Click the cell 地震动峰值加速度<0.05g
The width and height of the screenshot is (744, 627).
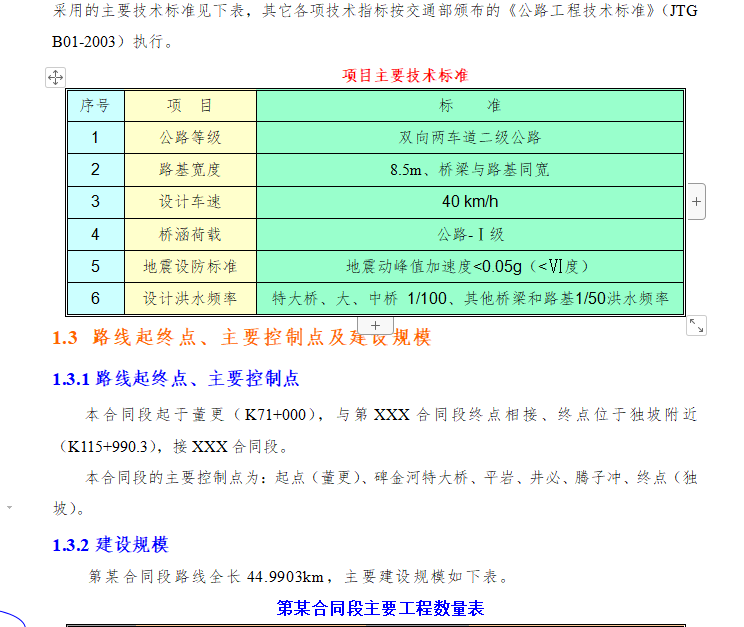coord(470,267)
